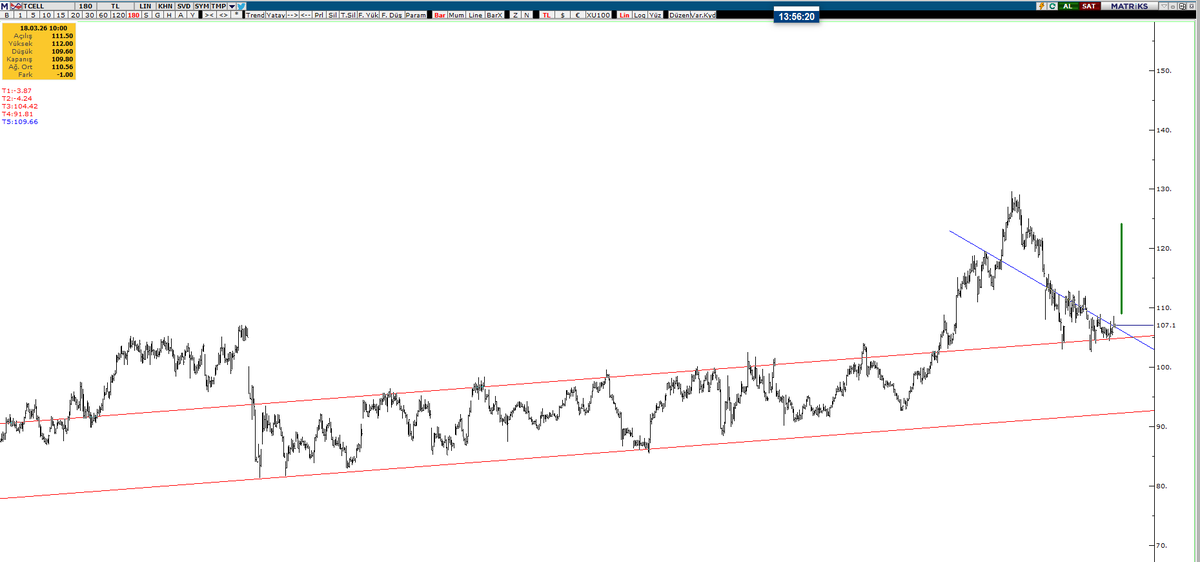The height and width of the screenshot is (562, 1200).
Task: Toggle the Bar chart type
Action: [440, 16]
